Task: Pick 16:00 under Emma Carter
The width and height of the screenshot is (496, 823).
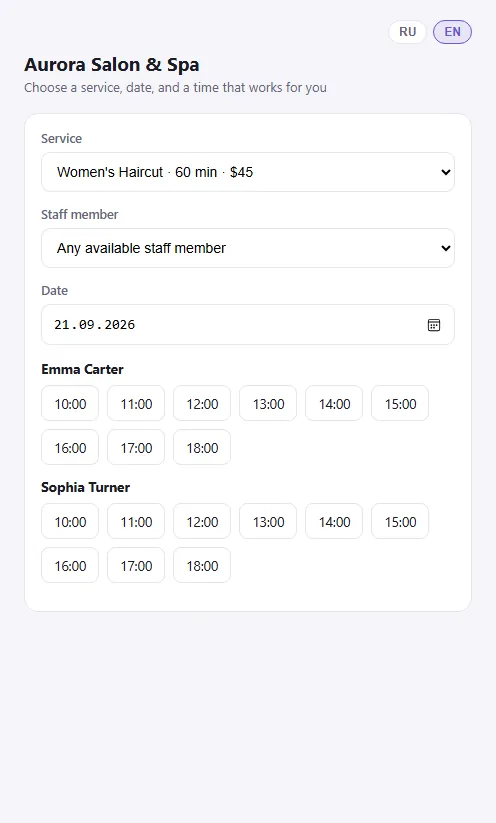Action: tap(70, 448)
